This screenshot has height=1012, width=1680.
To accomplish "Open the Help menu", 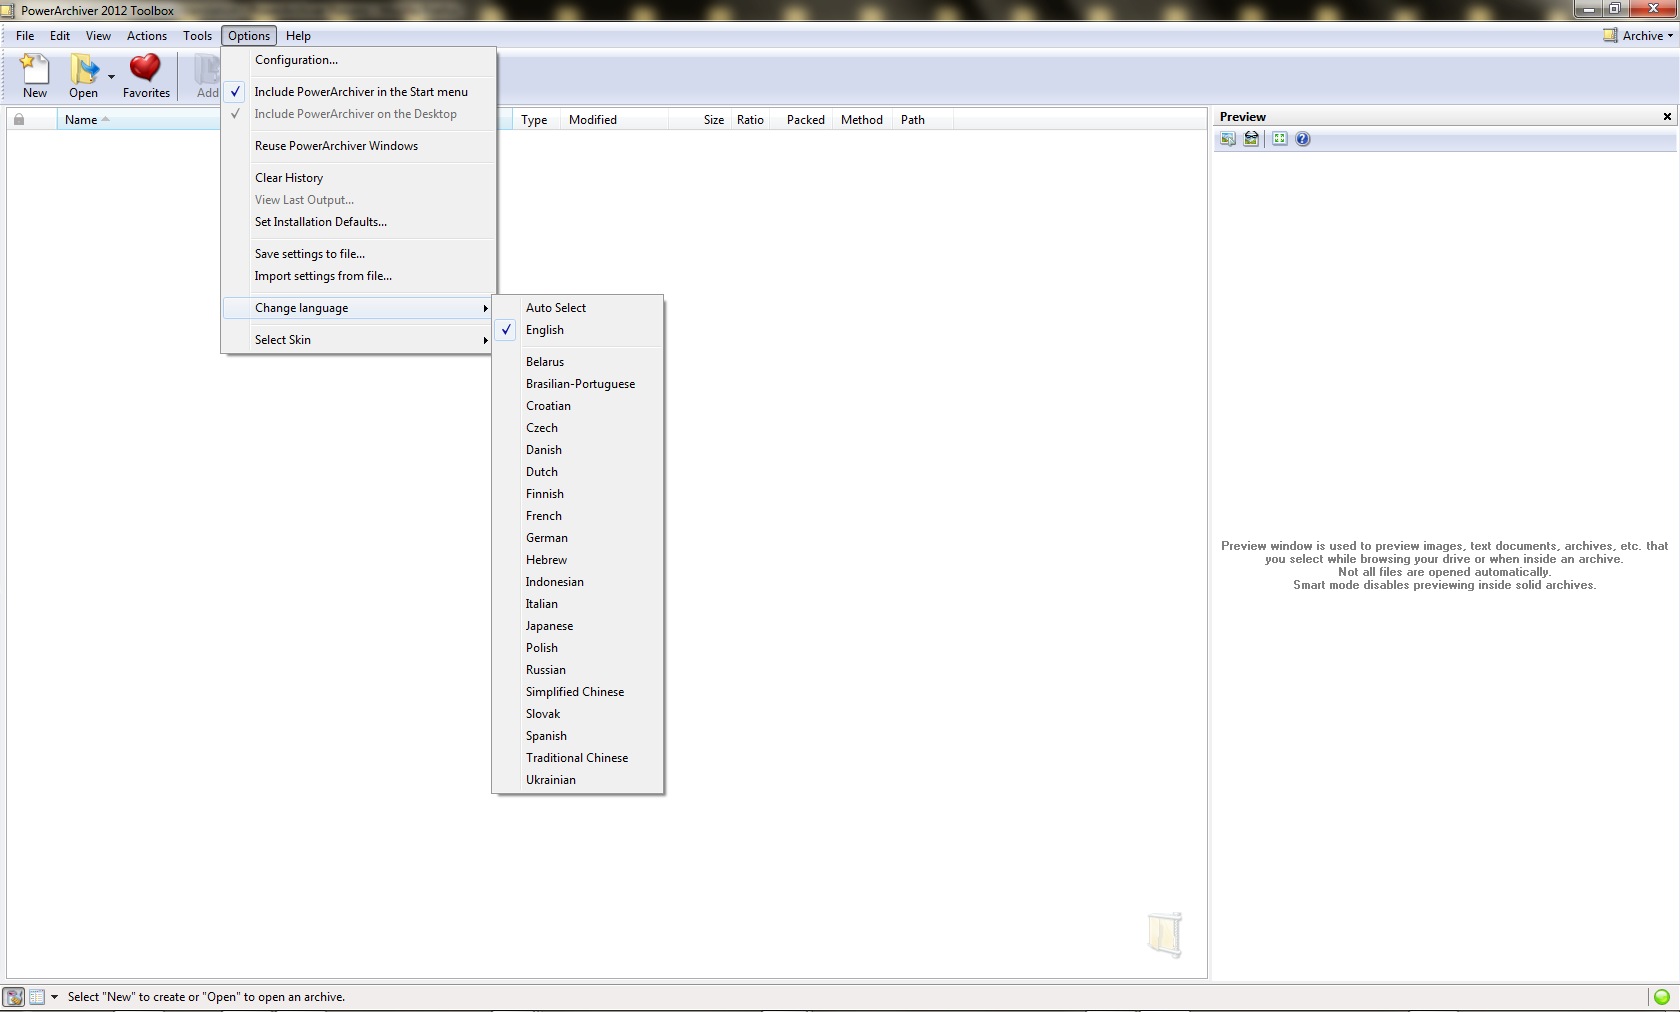I will (x=298, y=36).
